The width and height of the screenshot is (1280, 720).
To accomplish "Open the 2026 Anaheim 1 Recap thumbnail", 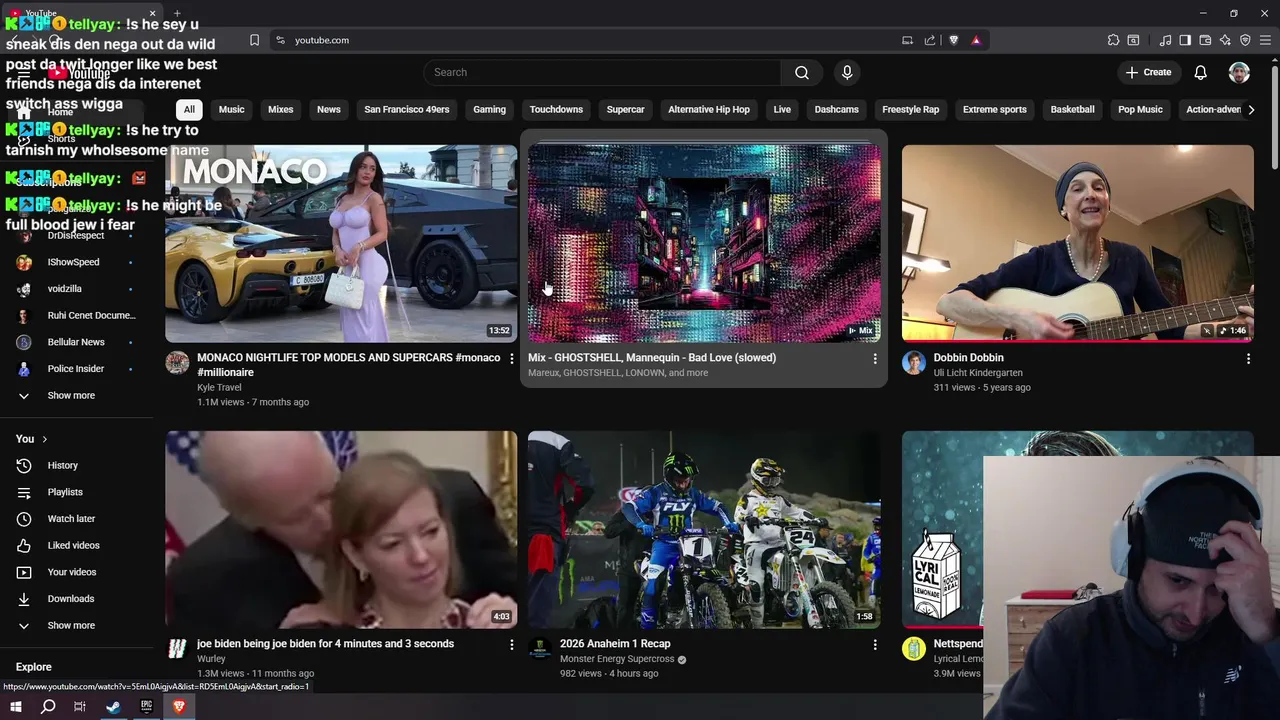I will tap(704, 530).
